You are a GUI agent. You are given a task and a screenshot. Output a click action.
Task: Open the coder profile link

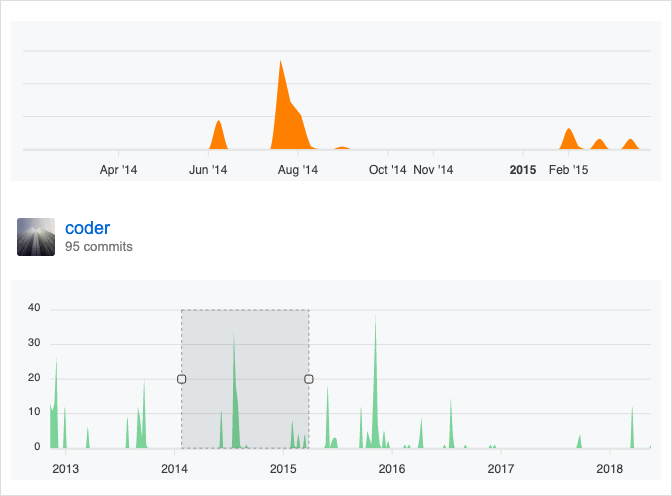87,228
